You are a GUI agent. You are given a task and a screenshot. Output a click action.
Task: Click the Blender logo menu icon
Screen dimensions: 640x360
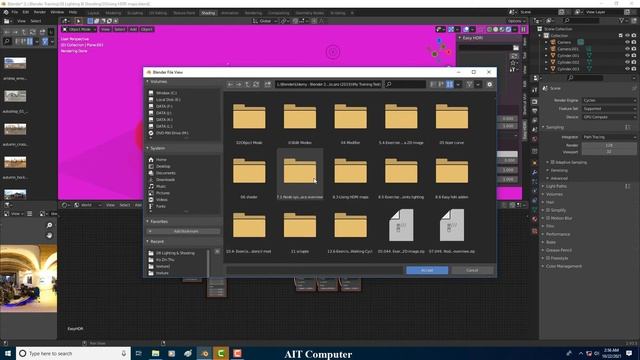click(x=6, y=12)
